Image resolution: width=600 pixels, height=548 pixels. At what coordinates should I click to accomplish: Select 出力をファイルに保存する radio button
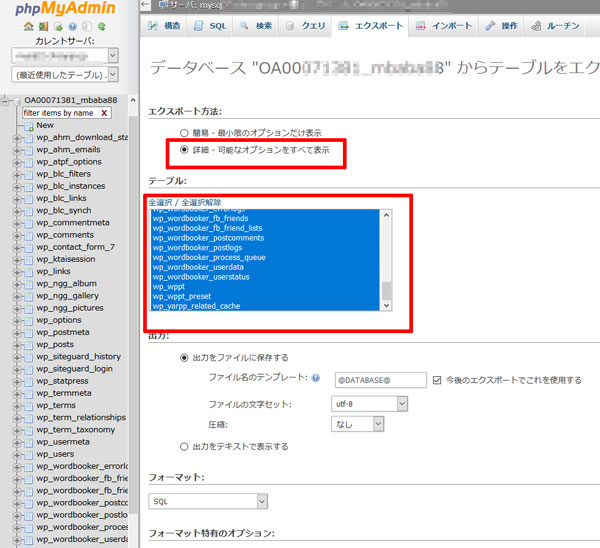(x=184, y=358)
